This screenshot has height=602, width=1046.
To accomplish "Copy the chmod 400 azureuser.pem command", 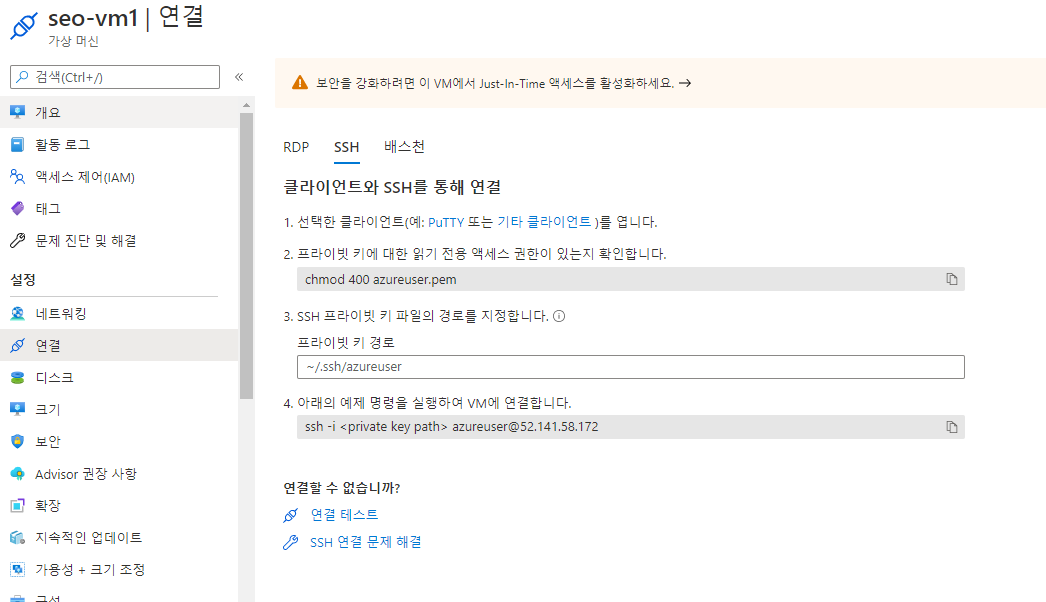I will [x=951, y=279].
